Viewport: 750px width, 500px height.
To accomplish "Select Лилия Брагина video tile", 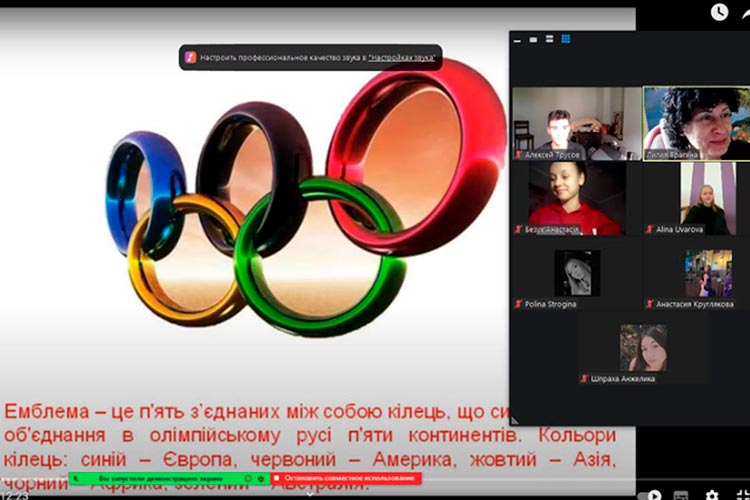I will click(696, 123).
